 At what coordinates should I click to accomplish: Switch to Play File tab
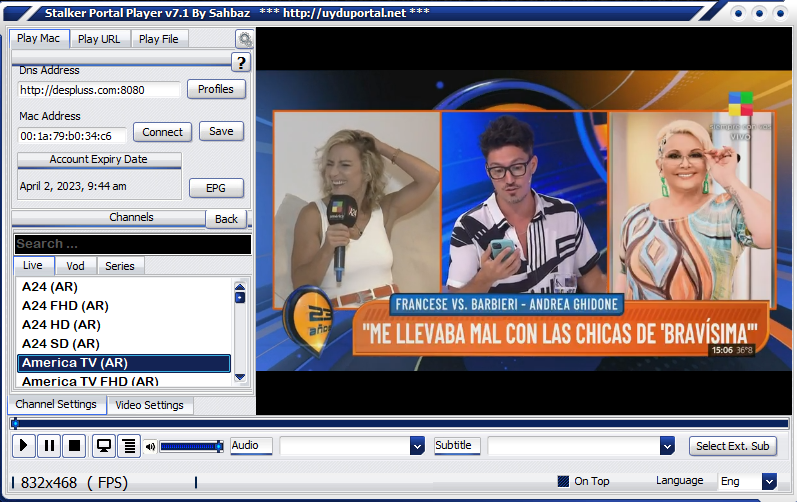click(159, 39)
